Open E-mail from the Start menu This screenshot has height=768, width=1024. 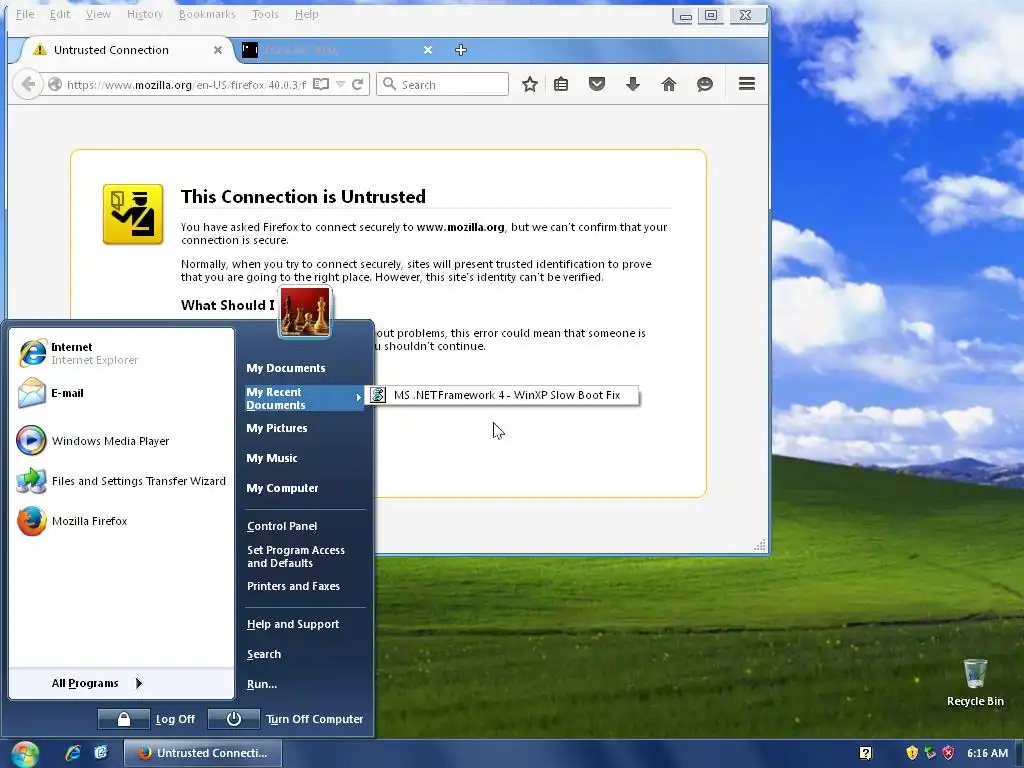pyautogui.click(x=122, y=393)
